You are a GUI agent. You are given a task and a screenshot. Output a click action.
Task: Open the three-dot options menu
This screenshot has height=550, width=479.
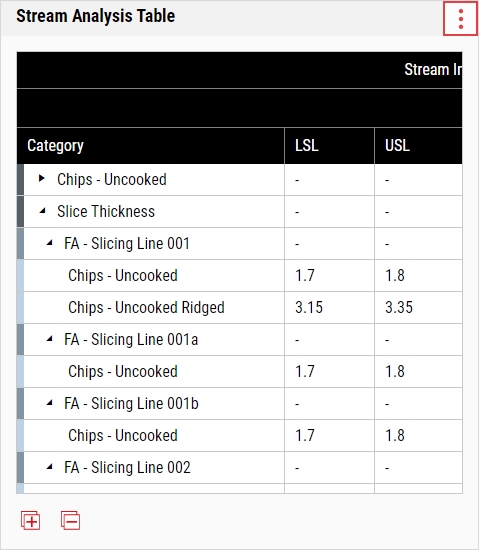pos(460,19)
